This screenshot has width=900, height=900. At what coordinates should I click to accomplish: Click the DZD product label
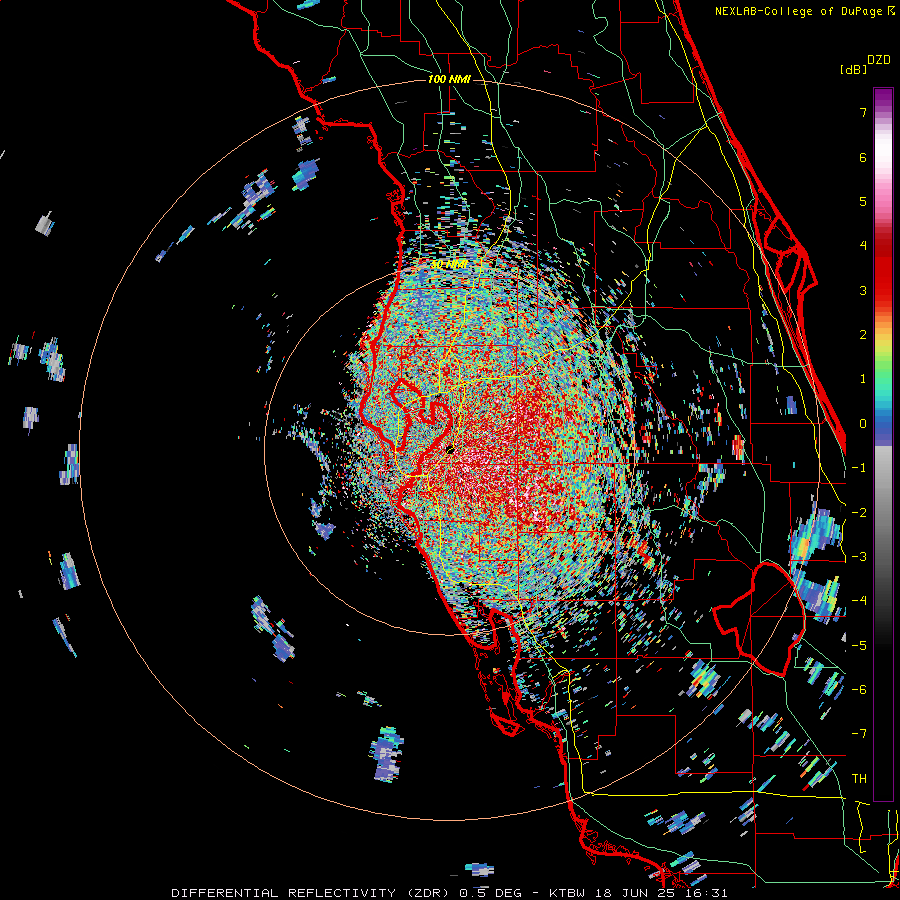pos(879,60)
